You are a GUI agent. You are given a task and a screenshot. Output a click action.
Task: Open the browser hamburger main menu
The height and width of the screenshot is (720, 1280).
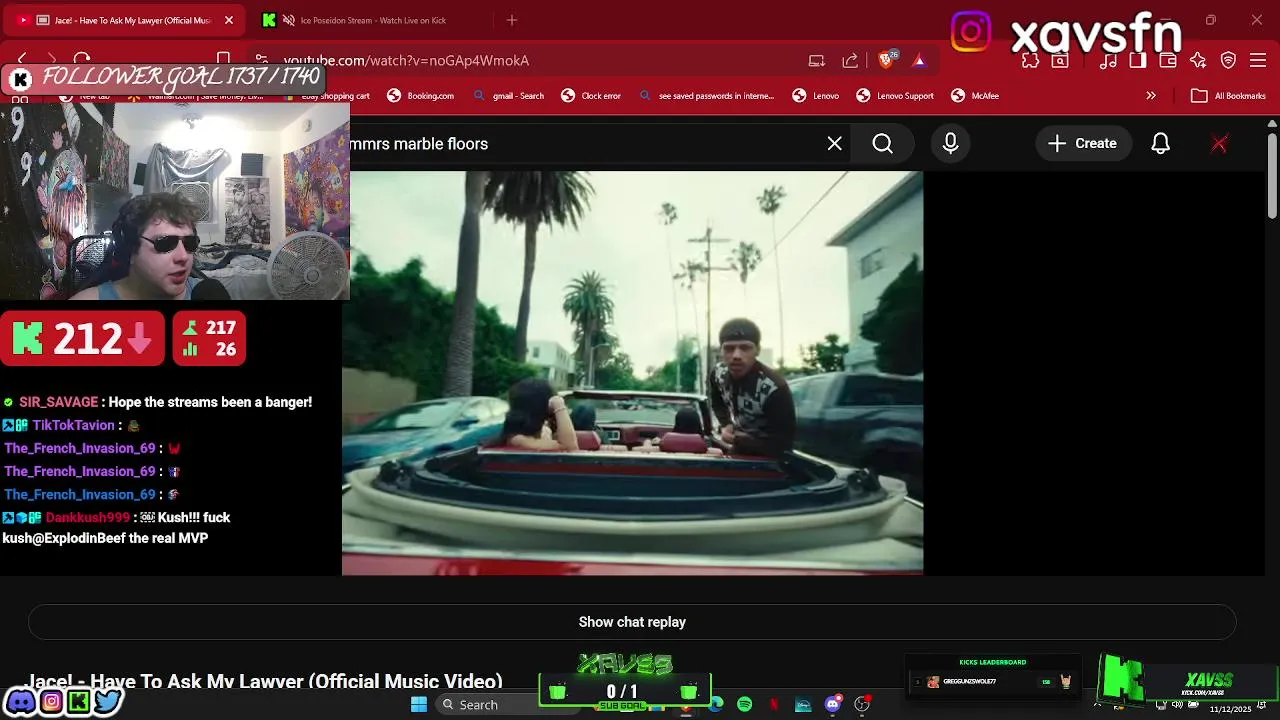point(1258,60)
